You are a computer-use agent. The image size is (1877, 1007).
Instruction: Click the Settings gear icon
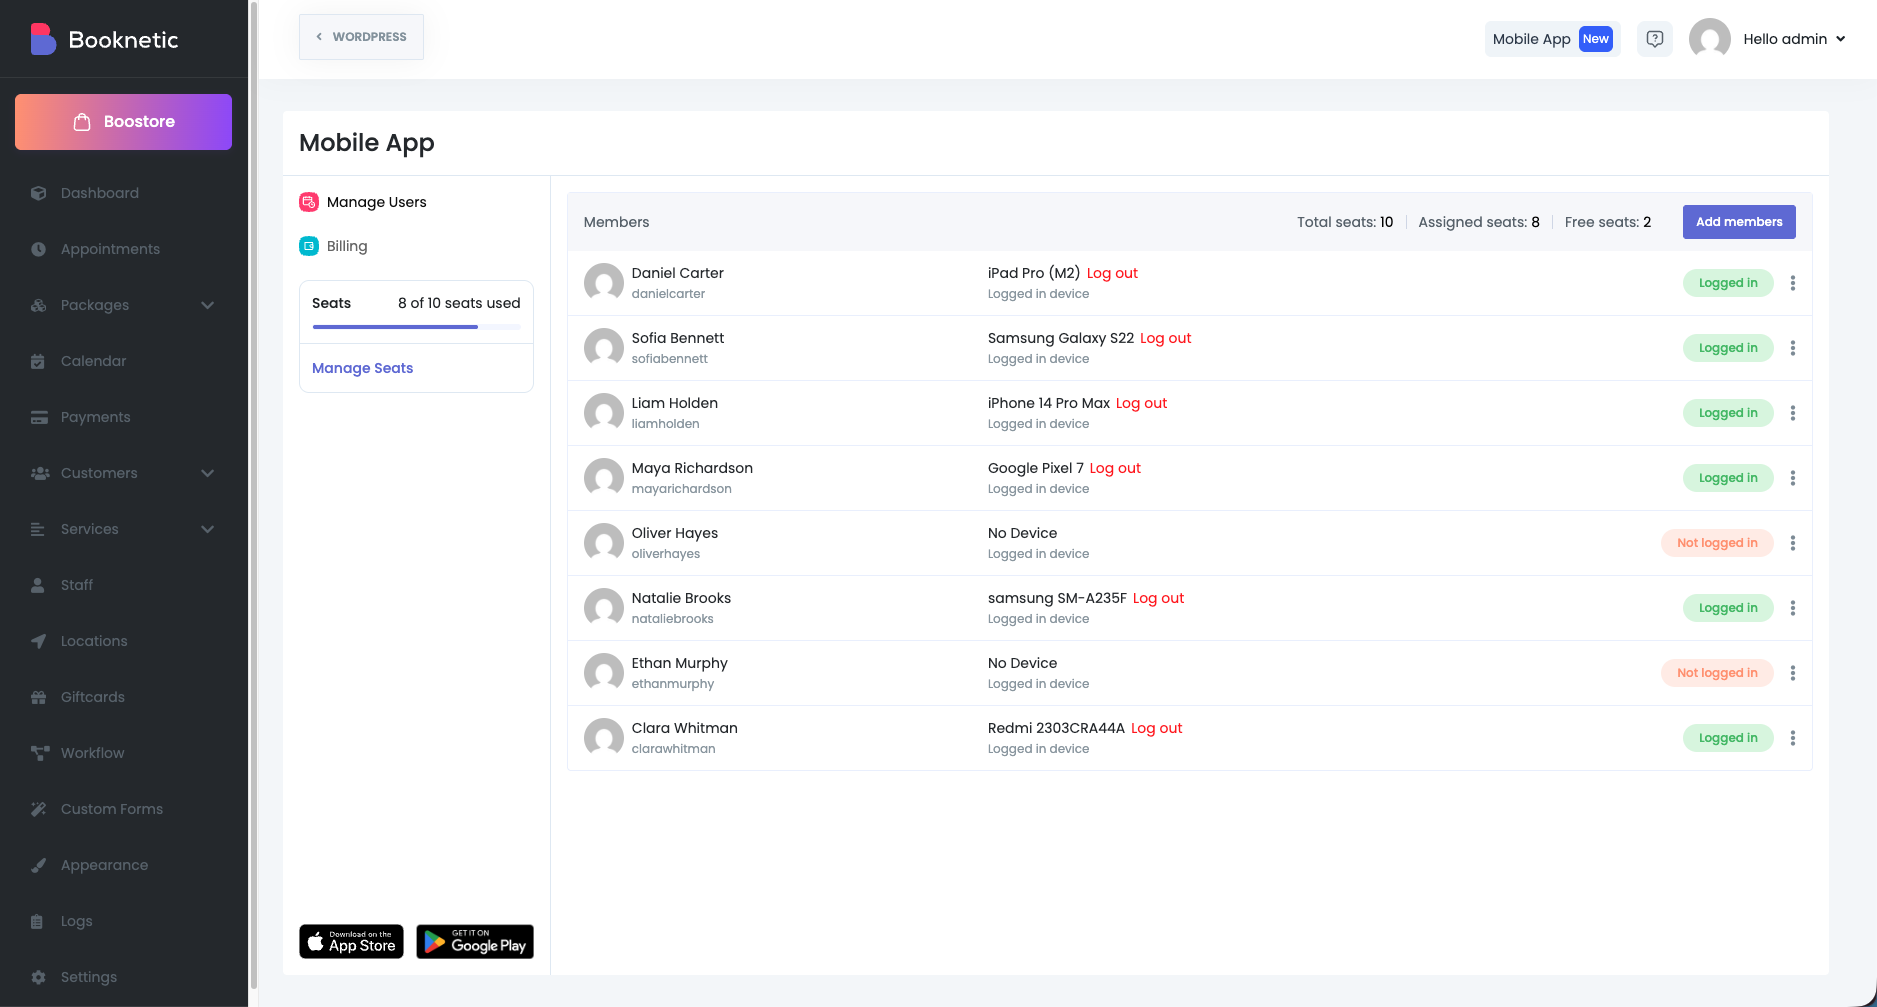coord(39,977)
